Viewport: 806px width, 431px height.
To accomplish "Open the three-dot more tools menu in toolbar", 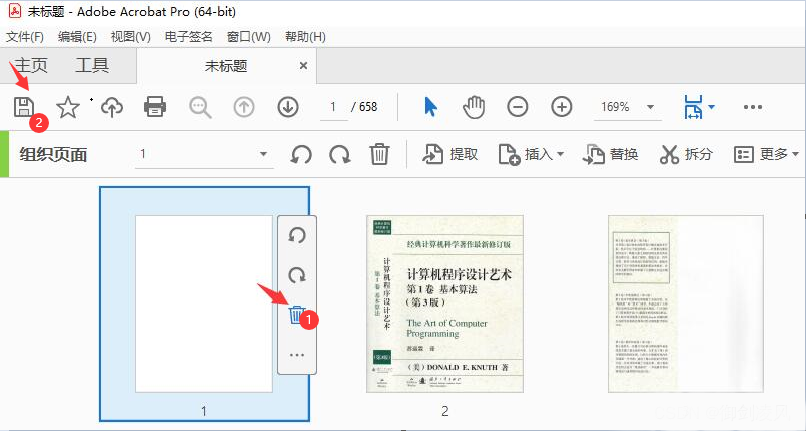I will [x=753, y=107].
